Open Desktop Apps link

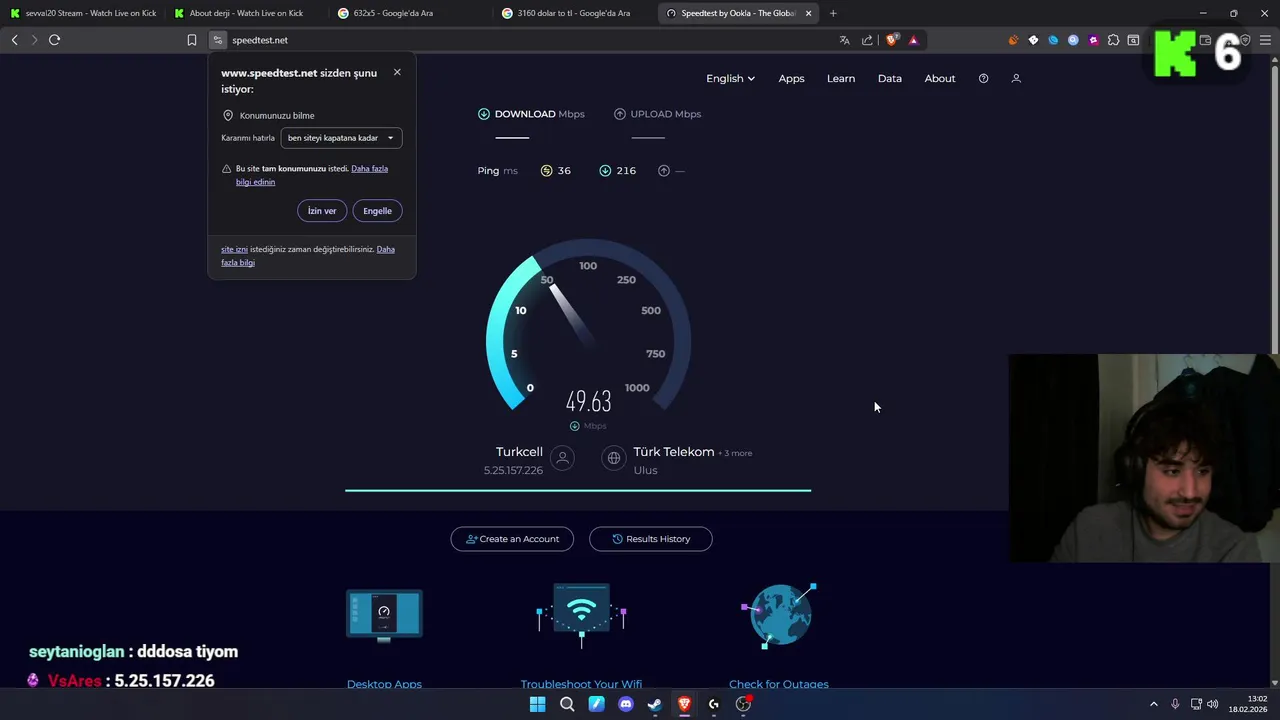(x=384, y=684)
